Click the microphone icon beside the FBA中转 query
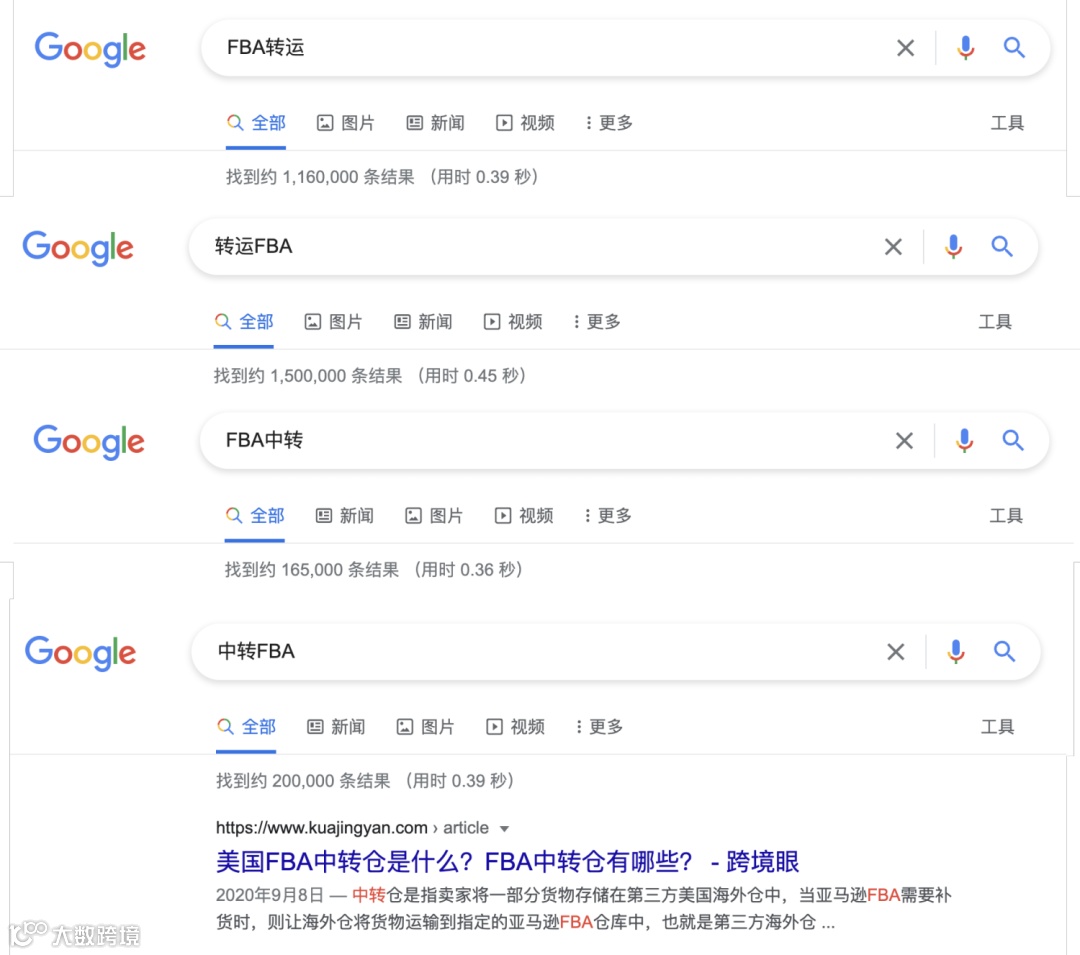Viewport: 1080px width, 955px height. click(963, 440)
